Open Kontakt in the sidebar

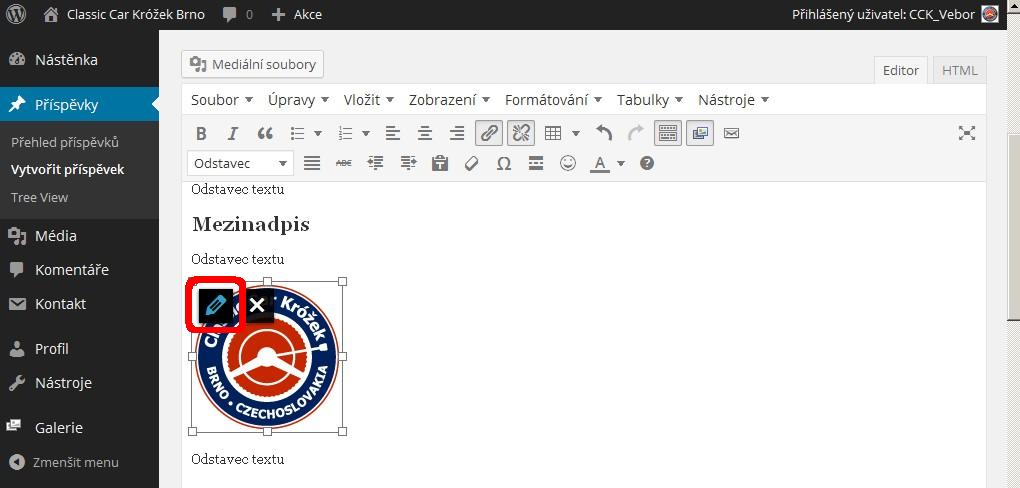point(60,304)
